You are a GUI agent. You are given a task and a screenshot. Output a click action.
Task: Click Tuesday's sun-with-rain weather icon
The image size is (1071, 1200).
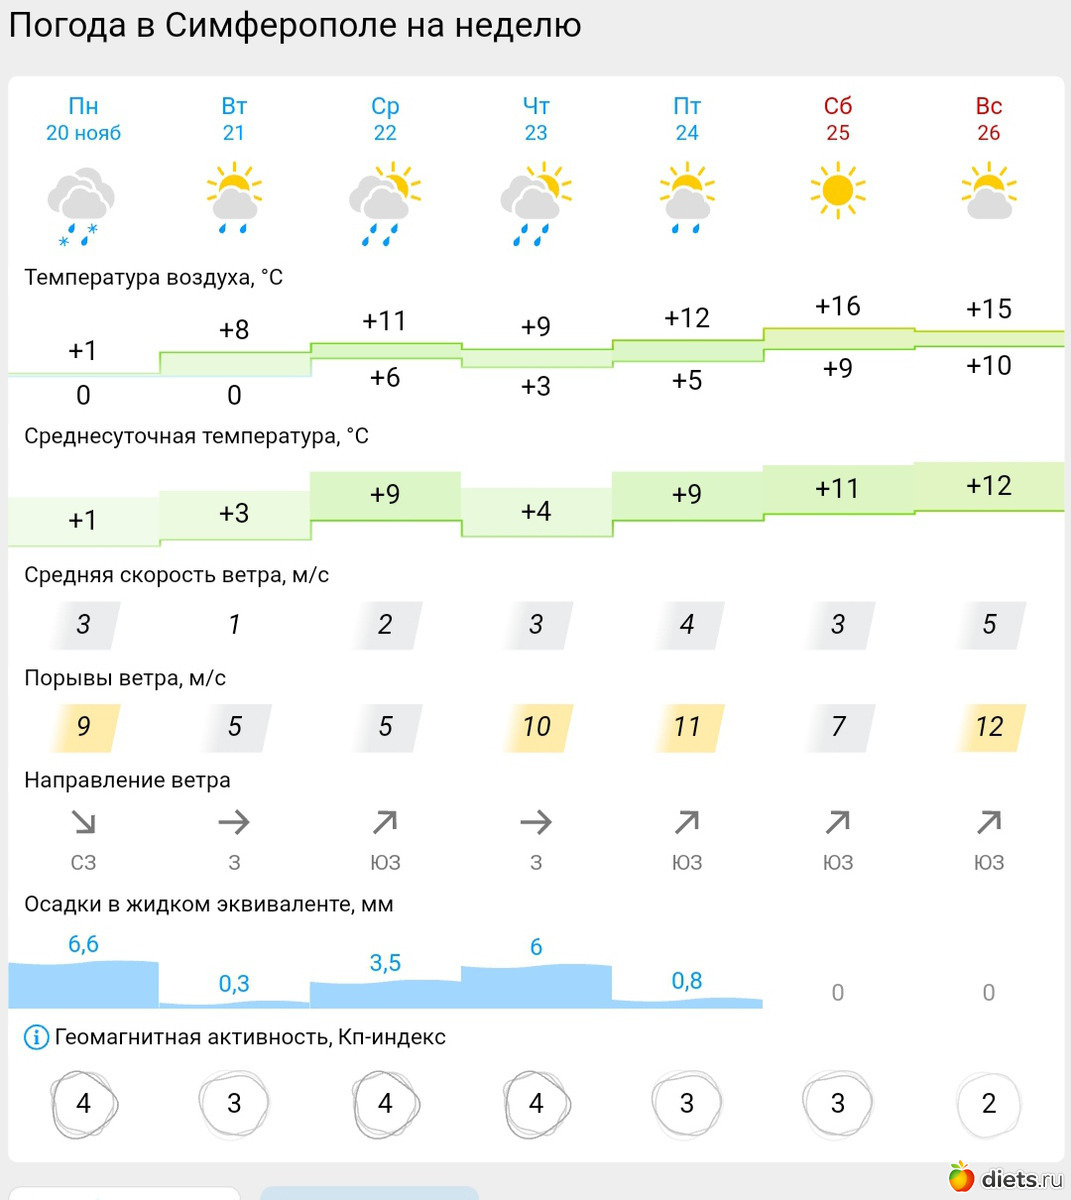(x=233, y=198)
